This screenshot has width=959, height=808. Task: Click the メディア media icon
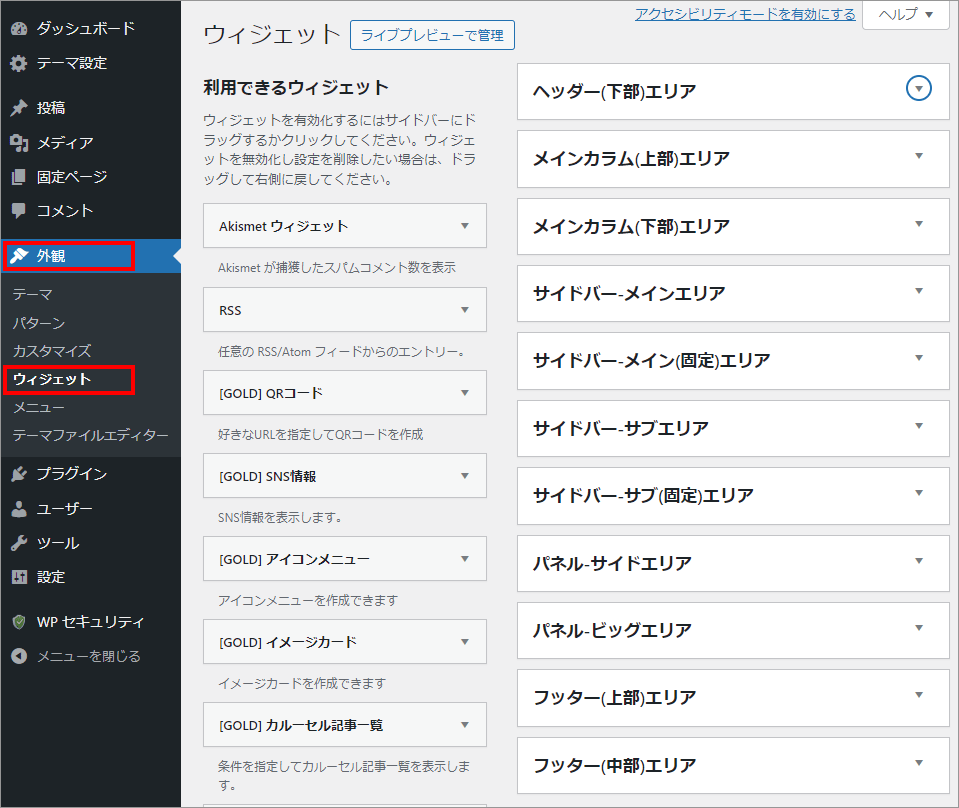(19, 143)
